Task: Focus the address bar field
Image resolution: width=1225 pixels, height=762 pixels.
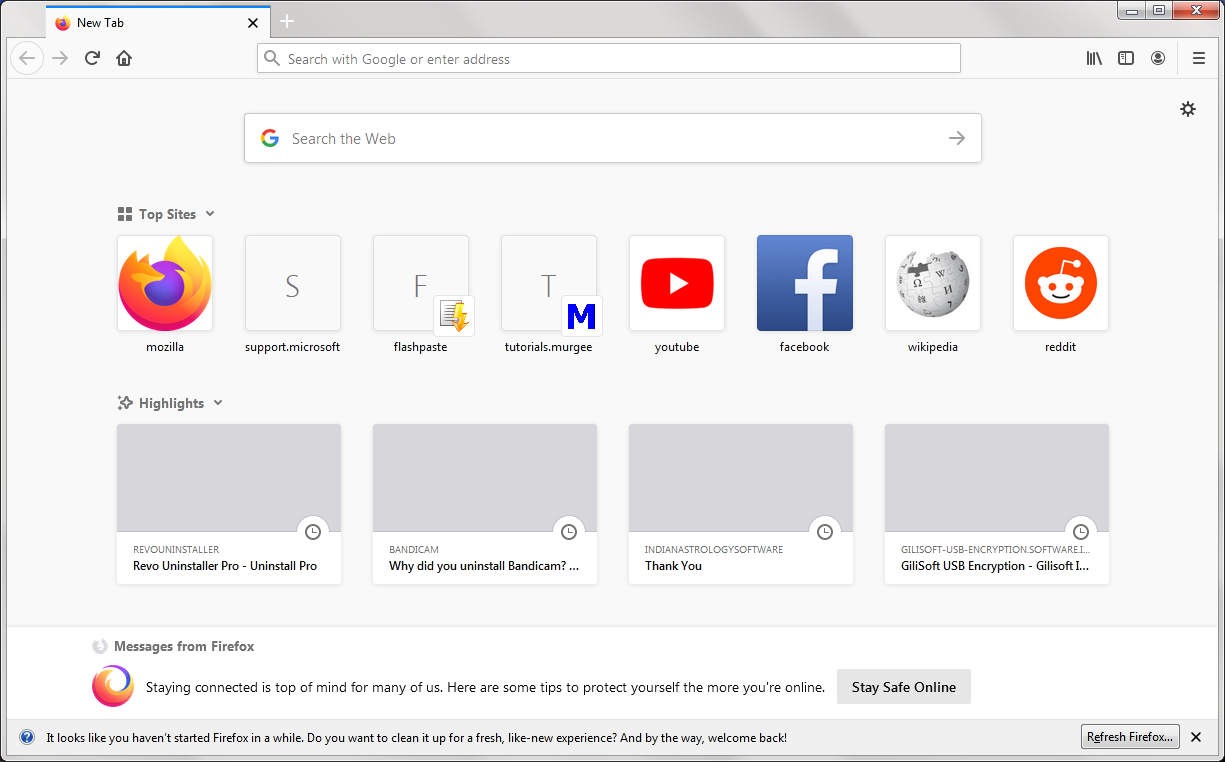Action: point(609,58)
